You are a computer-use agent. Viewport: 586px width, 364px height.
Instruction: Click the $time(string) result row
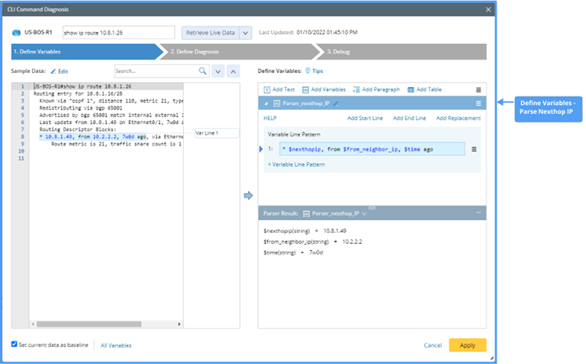pyautogui.click(x=293, y=253)
